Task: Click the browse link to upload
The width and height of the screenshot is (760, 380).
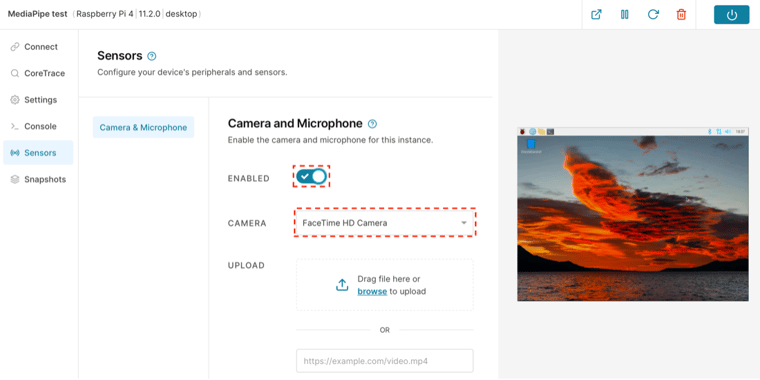Action: pyautogui.click(x=372, y=292)
